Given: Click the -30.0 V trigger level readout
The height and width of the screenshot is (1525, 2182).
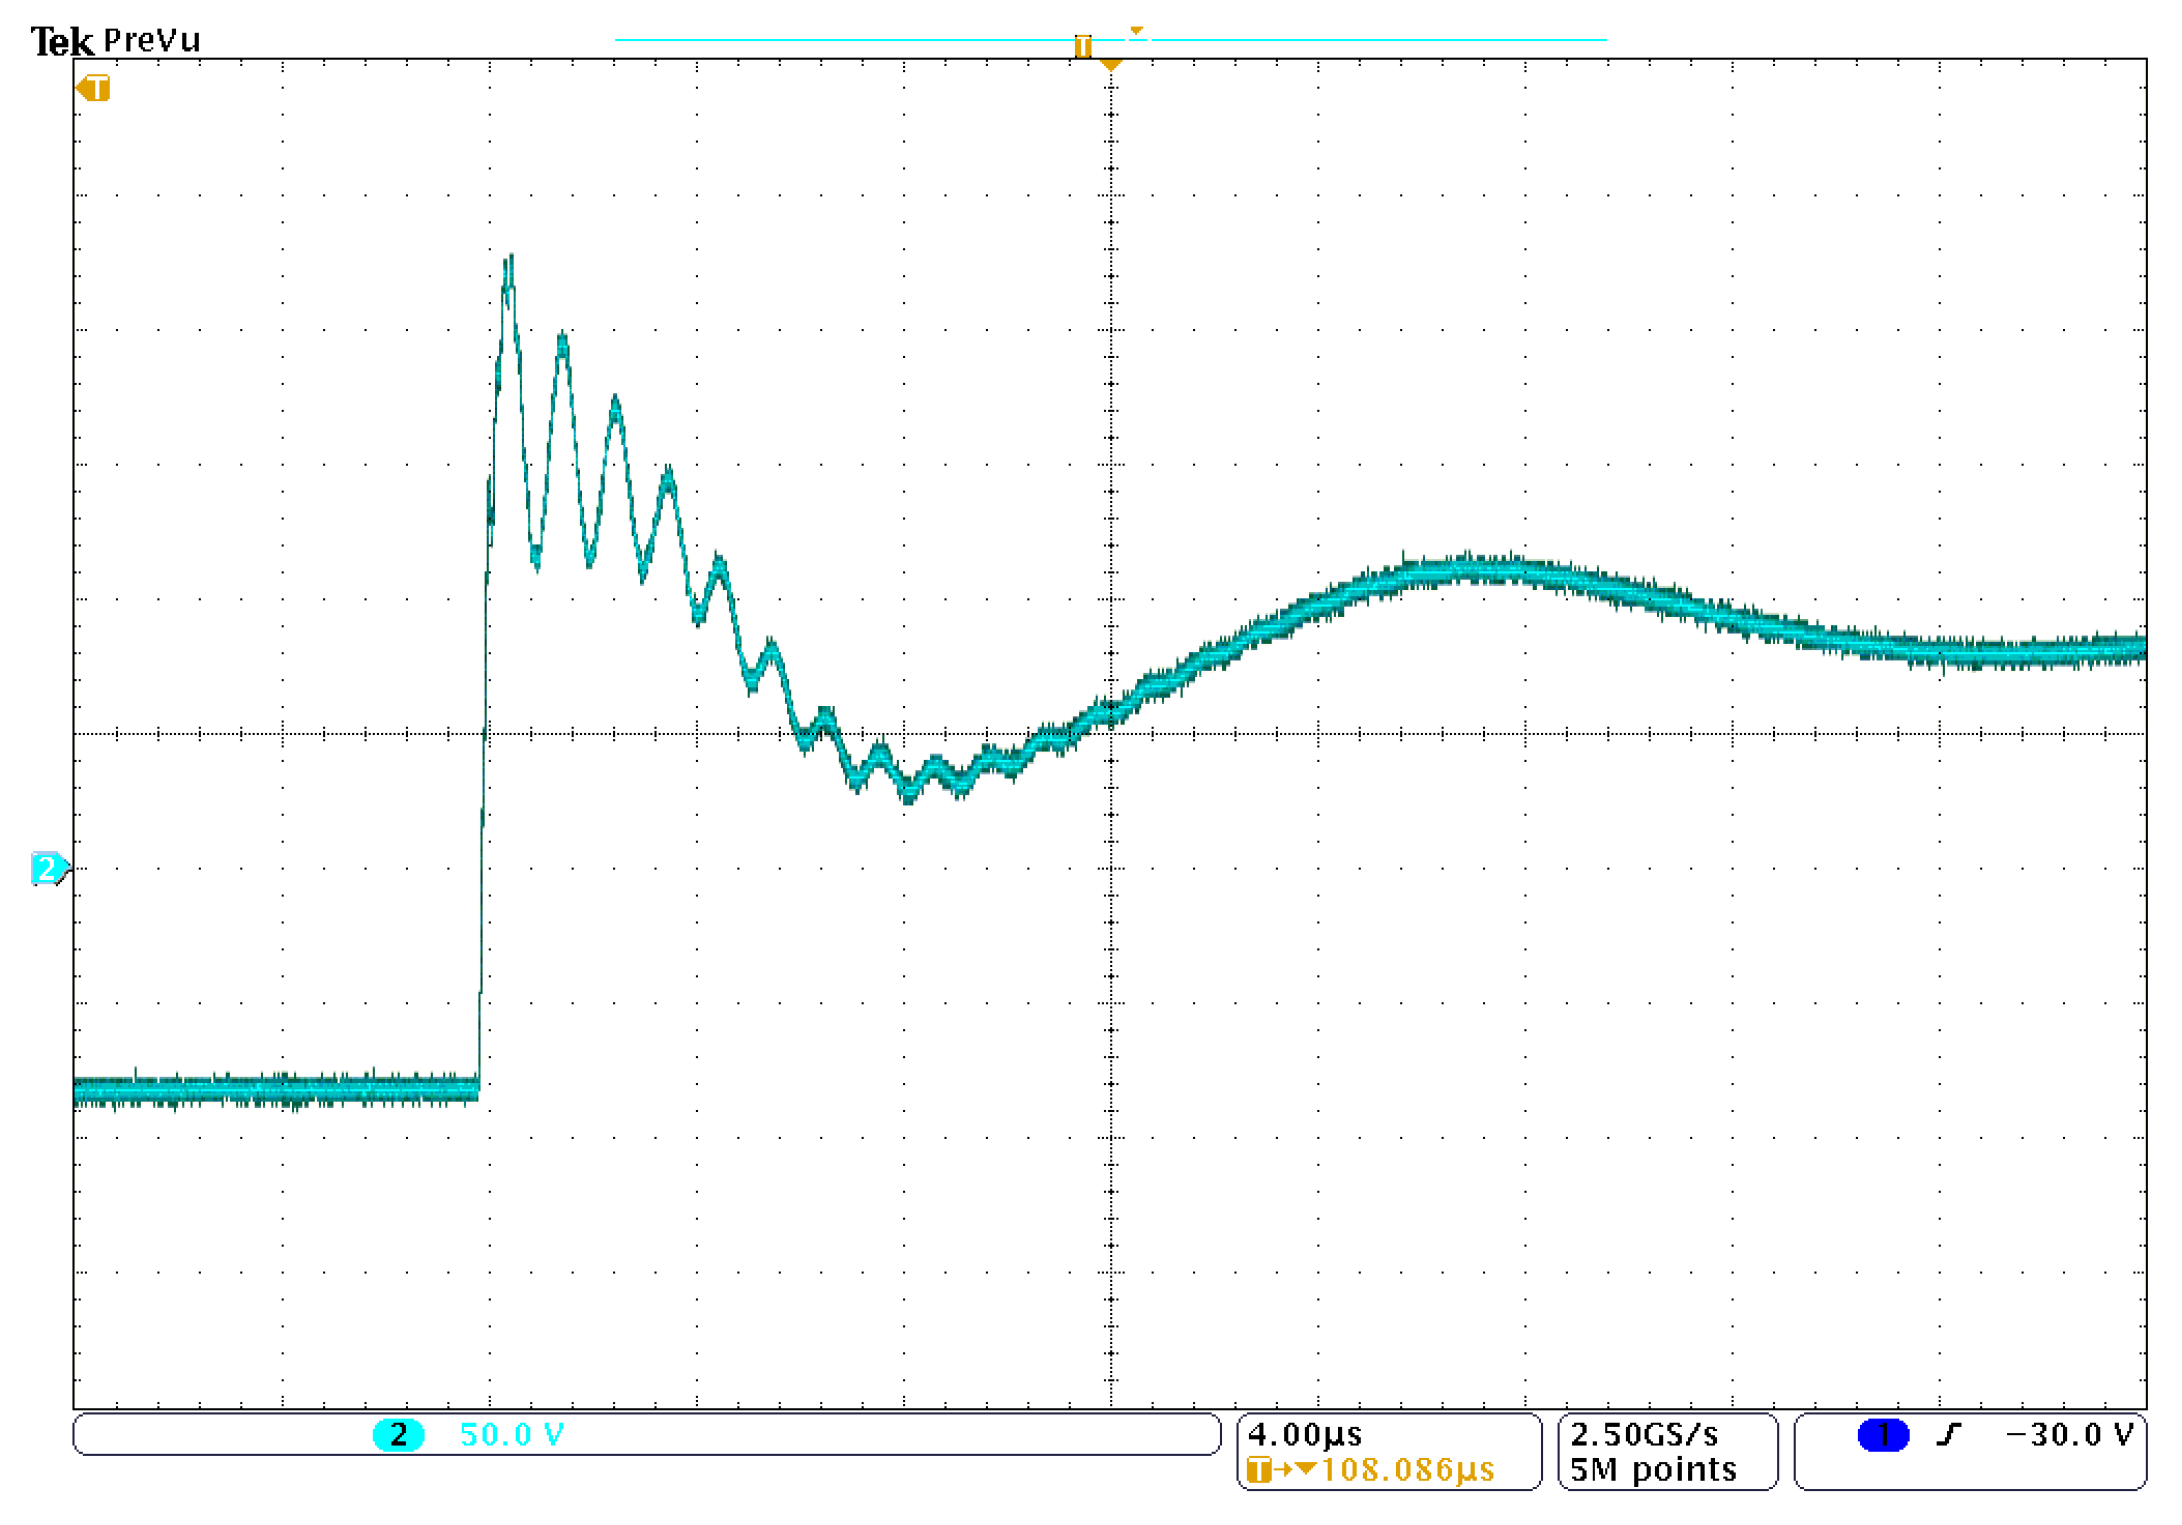Looking at the screenshot, I should (2068, 1434).
